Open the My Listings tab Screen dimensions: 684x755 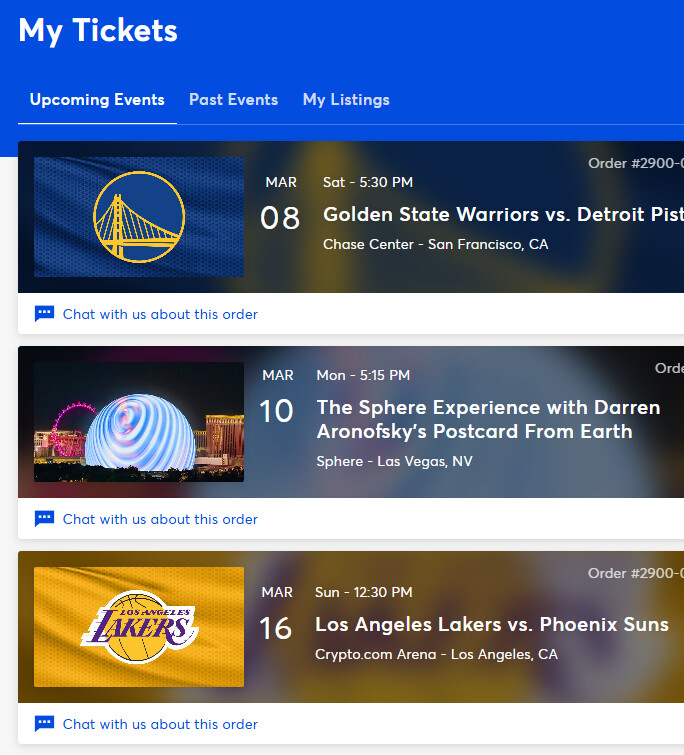click(346, 100)
